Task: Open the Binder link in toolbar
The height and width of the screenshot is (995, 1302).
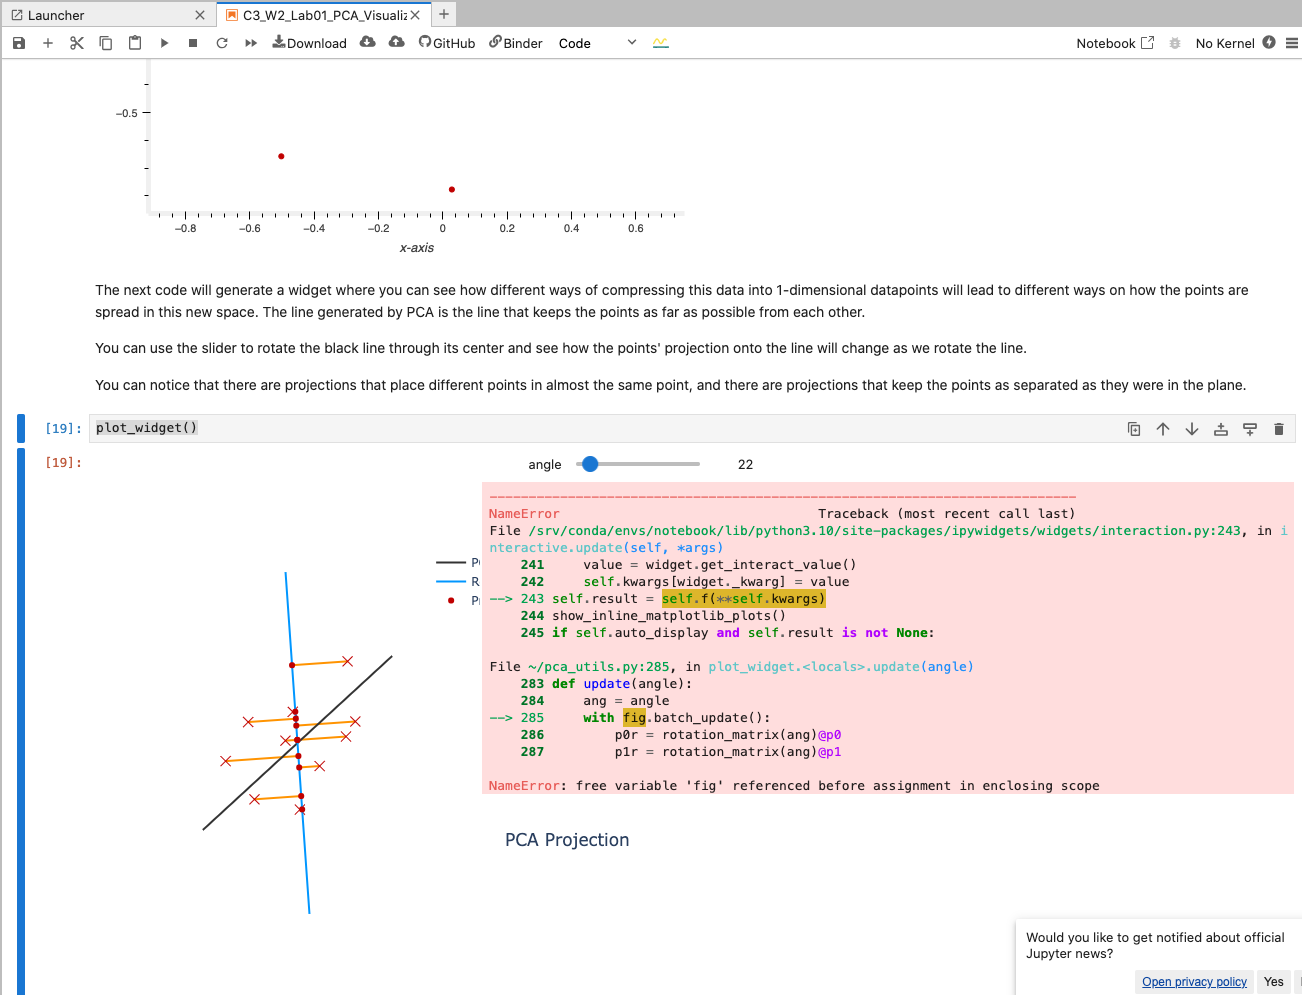Action: (x=516, y=43)
